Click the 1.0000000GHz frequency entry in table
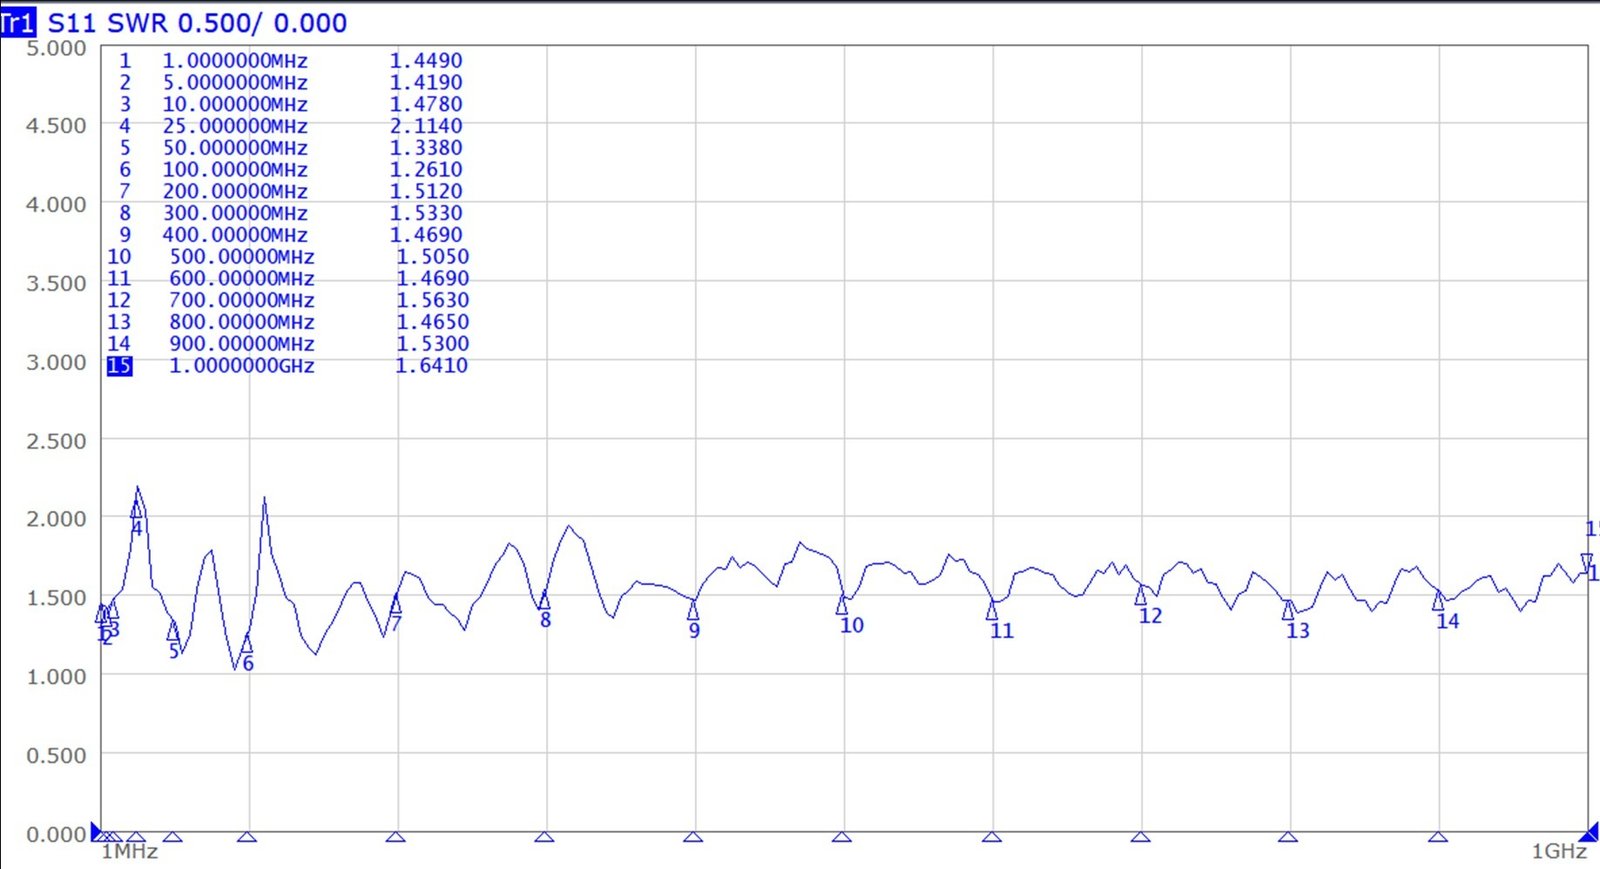1600x869 pixels. pyautogui.click(x=241, y=366)
